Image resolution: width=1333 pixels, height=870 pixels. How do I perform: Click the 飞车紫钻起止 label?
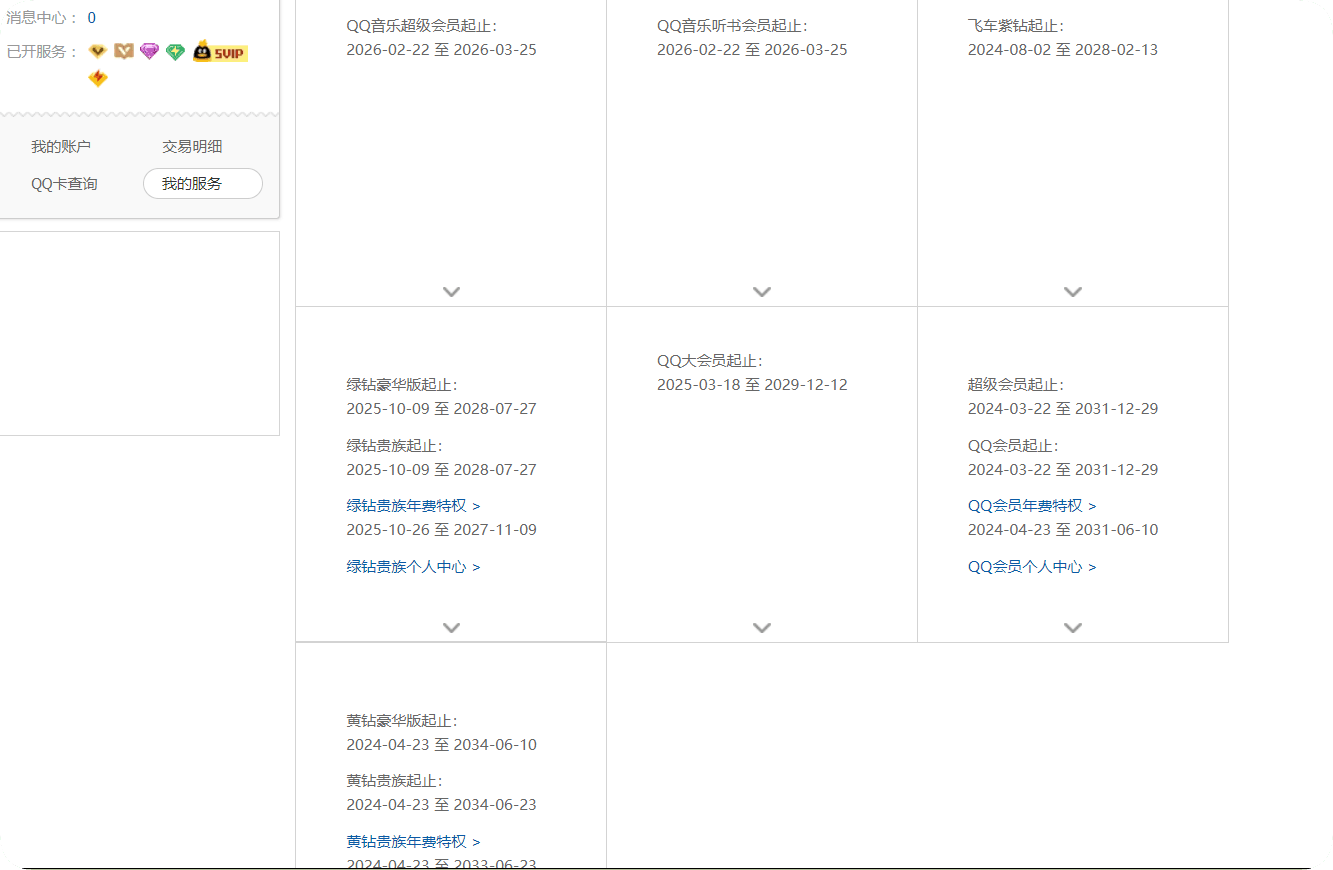(x=1016, y=26)
